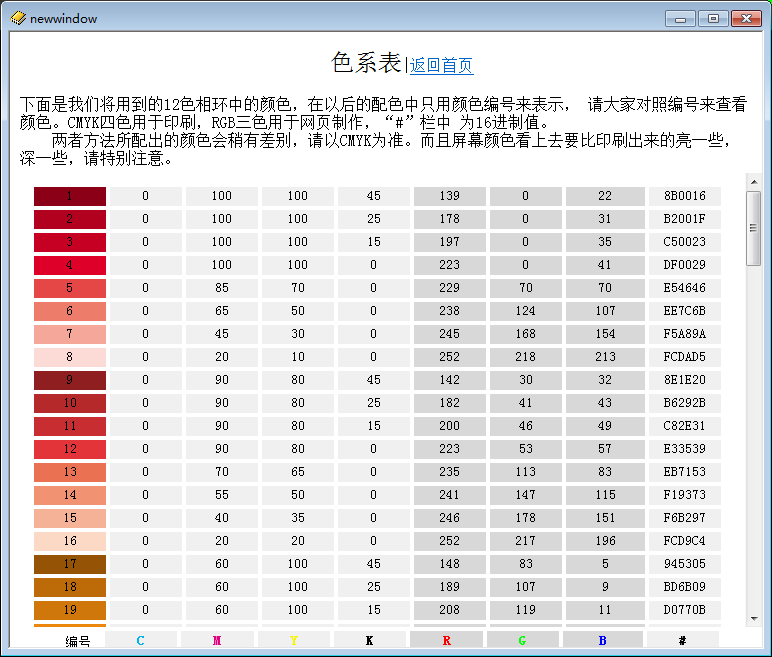Click the hex code DF0029 cell
This screenshot has height=657, width=772.
684,265
